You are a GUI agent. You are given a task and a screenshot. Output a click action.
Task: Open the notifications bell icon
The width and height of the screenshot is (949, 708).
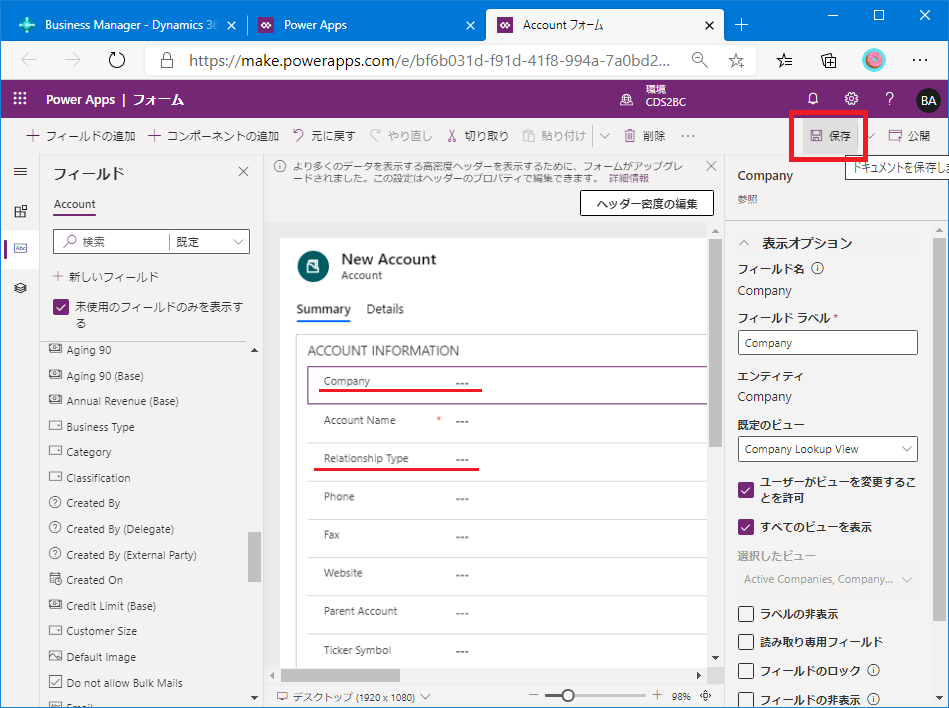pos(813,99)
